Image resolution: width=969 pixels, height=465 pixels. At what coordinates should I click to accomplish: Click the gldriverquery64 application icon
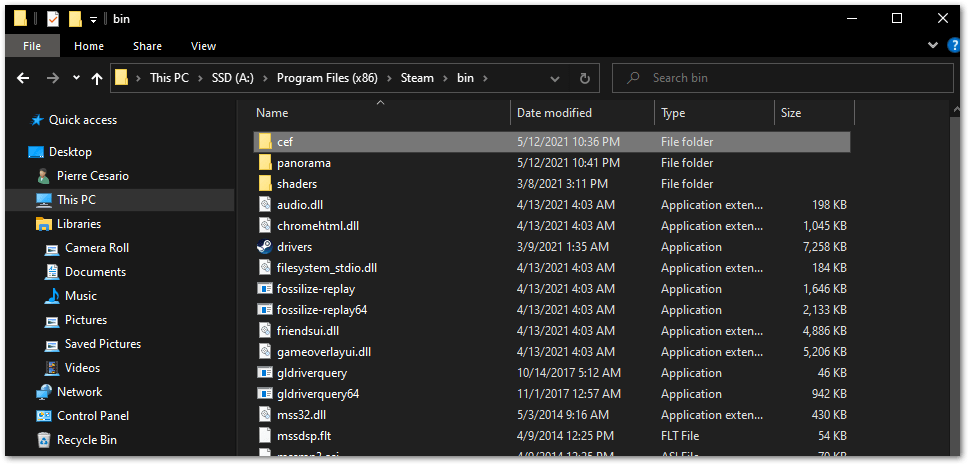coord(264,394)
